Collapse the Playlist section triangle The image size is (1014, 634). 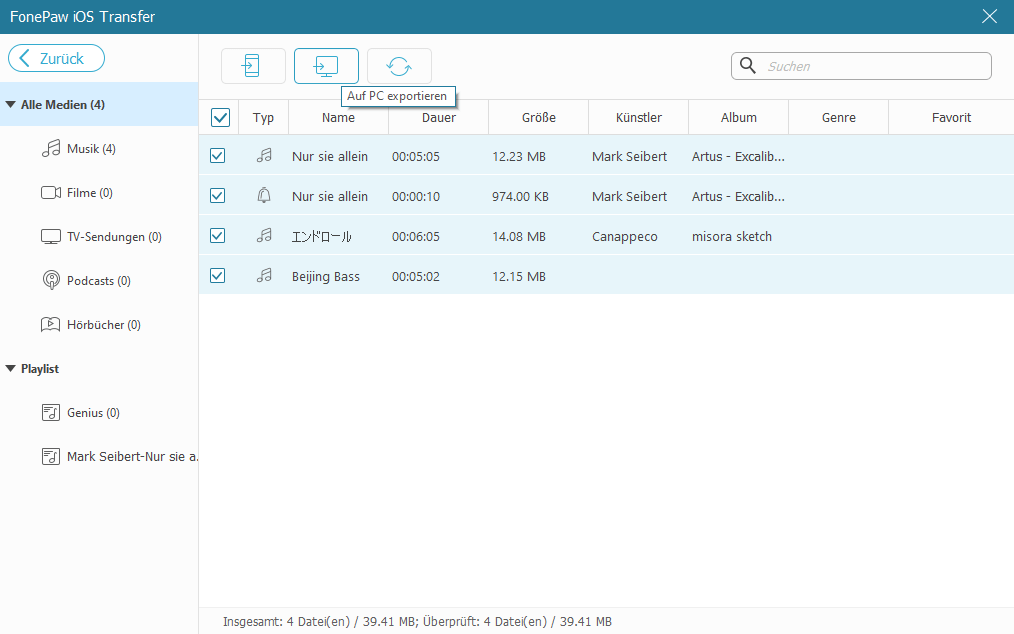[10, 368]
